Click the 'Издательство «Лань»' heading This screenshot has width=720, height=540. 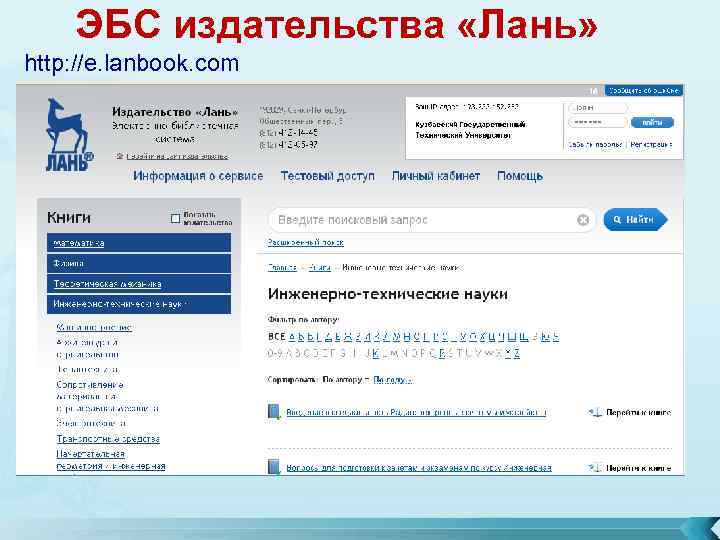[x=175, y=112]
